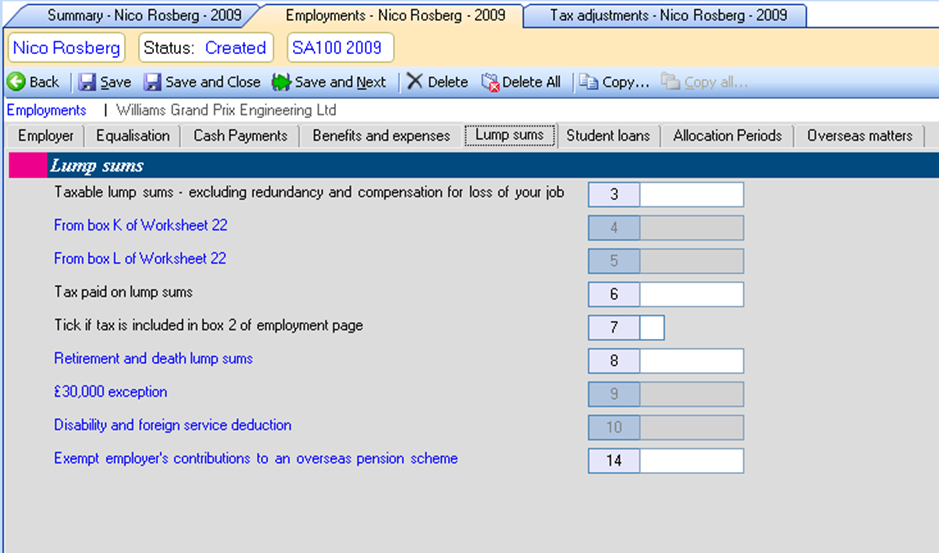
Task: Click Williams Grand Prix Engineering Ltd text
Action: (x=226, y=110)
